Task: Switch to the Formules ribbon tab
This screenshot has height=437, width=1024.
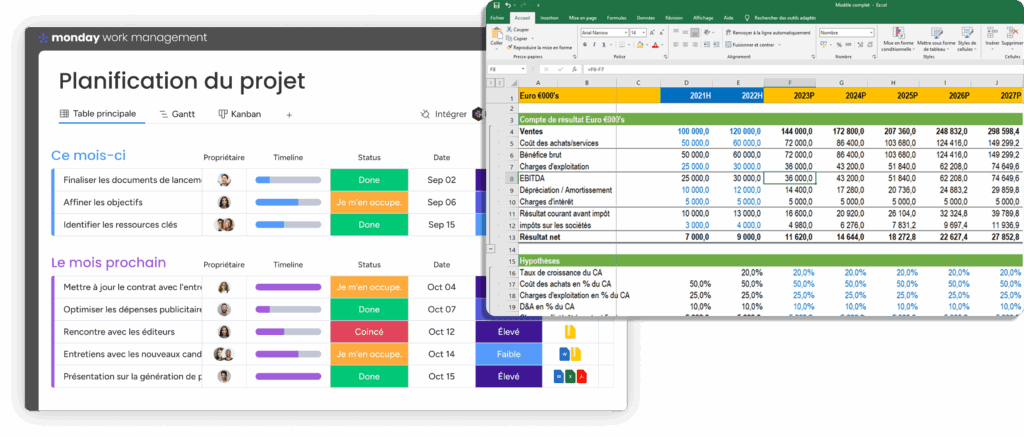Action: [616, 18]
